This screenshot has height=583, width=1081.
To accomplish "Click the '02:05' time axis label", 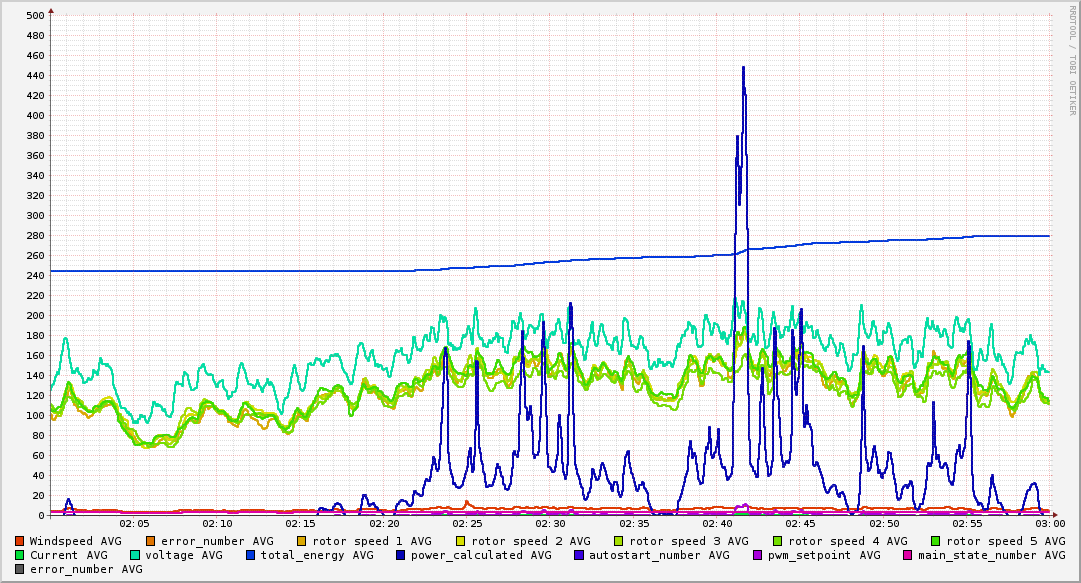I will point(134,524).
